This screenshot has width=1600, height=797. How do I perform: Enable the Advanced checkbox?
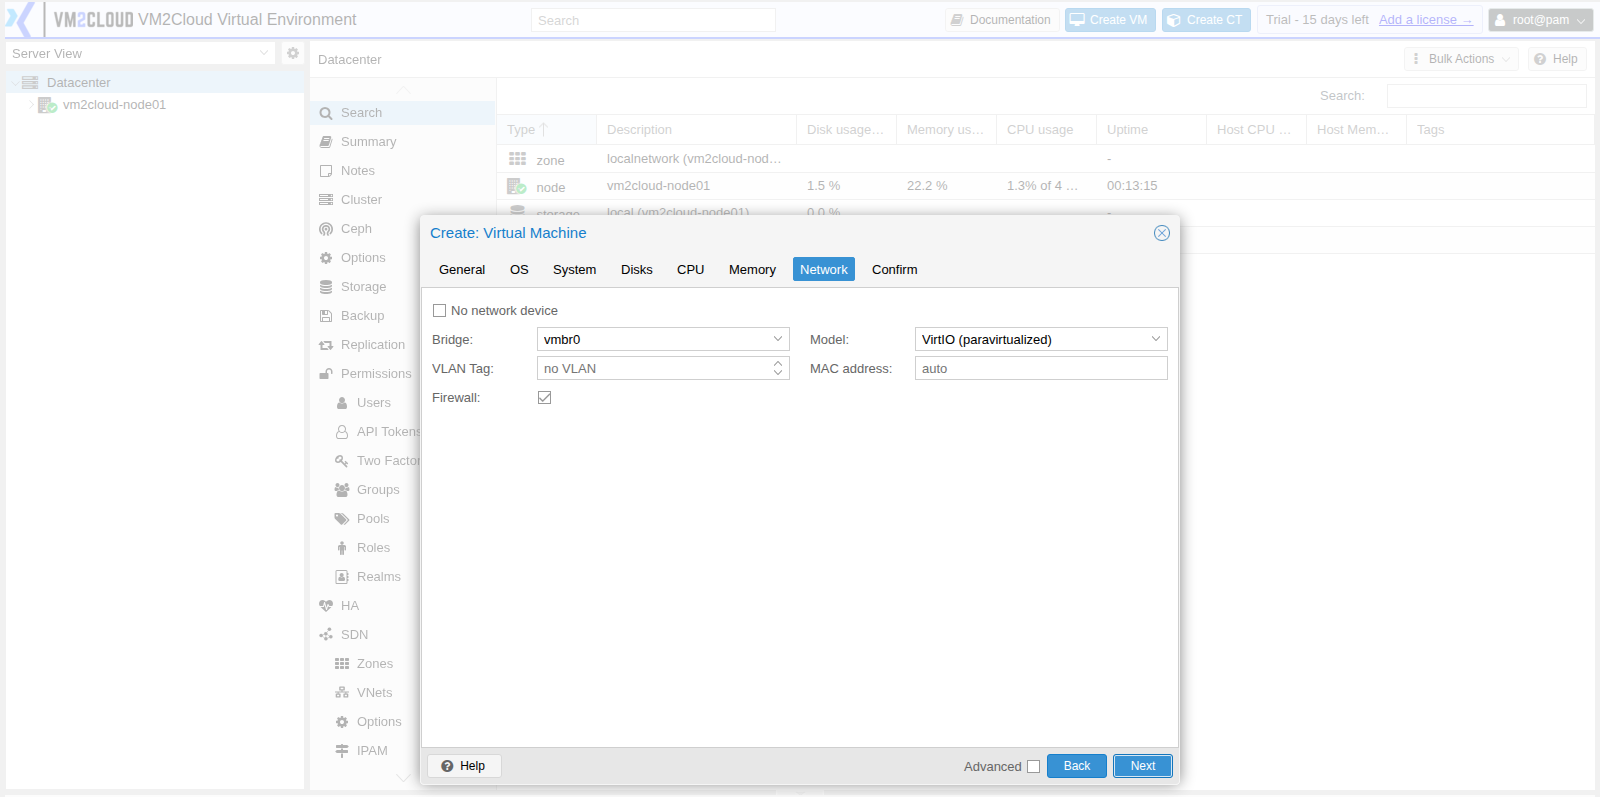pyautogui.click(x=1034, y=767)
